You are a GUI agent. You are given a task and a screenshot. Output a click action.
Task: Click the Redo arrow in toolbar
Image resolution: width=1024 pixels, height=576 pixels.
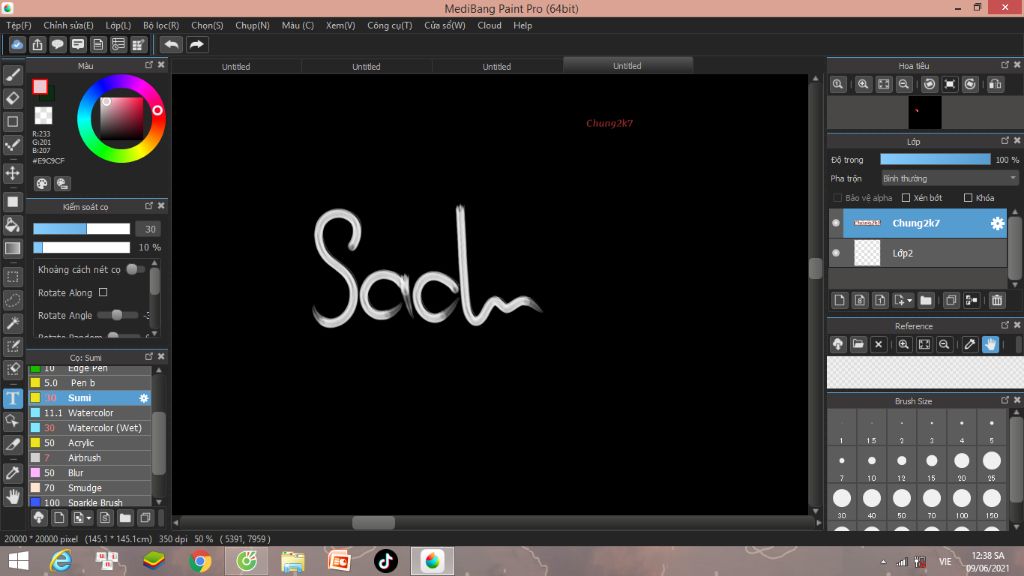pyautogui.click(x=197, y=44)
